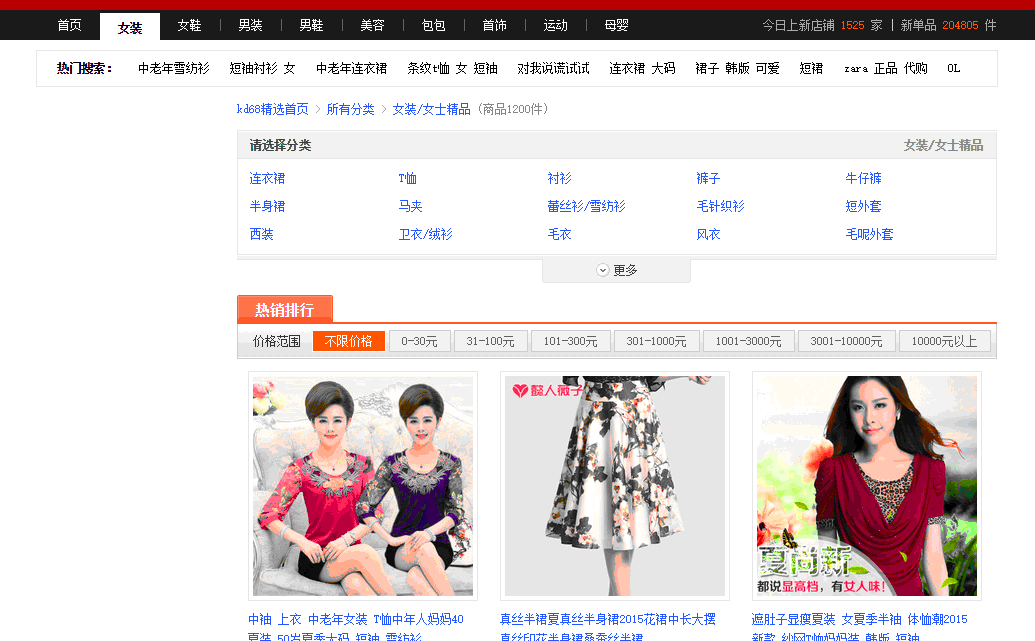1035x641 pixels.
Task: Pick the 10000元以上 price filter
Action: (944, 341)
